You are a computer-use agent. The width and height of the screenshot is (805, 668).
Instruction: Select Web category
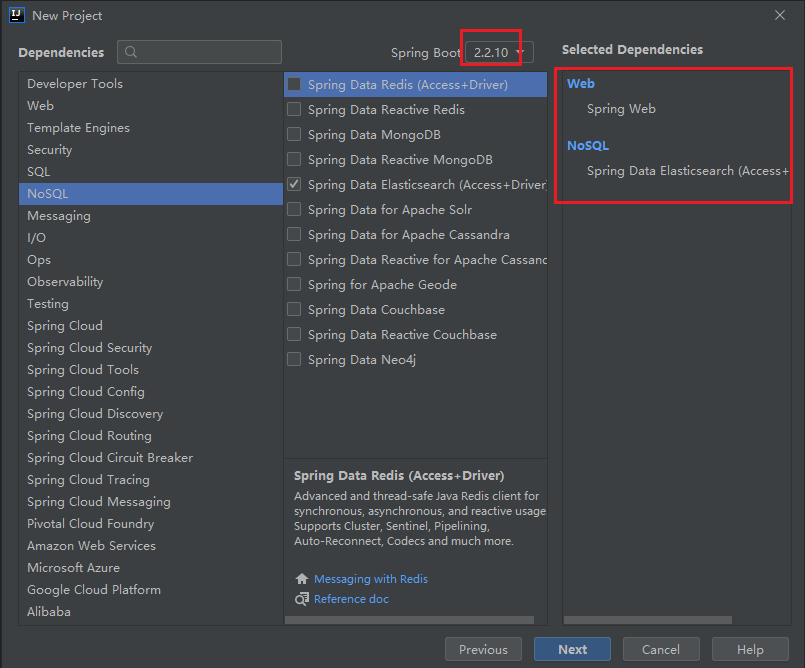click(151, 106)
